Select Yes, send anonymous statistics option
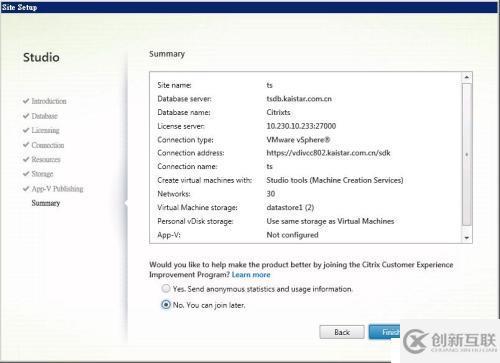Screen dimensions: 500x363 click(166, 289)
